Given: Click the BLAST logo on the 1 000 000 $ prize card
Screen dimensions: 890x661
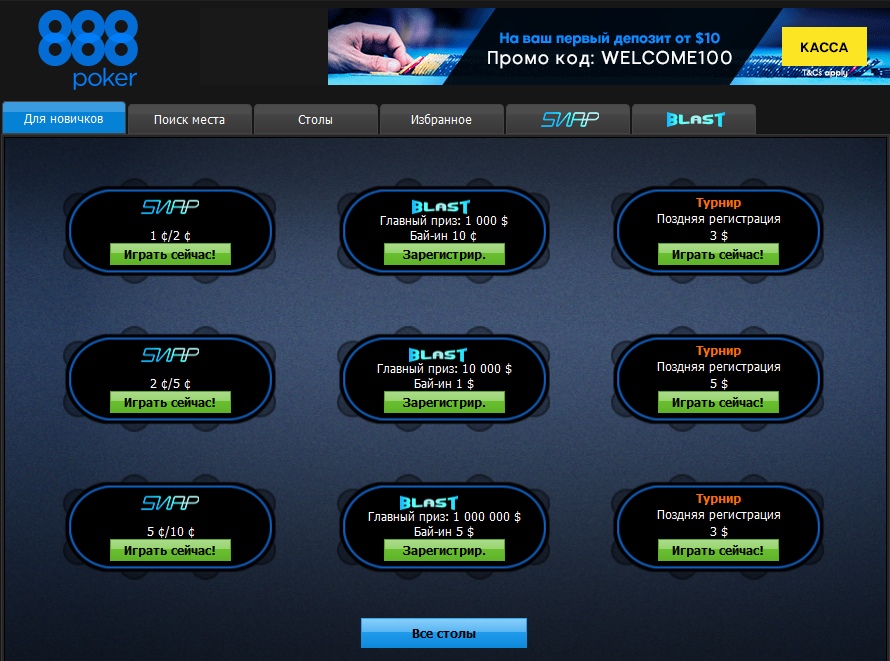Looking at the screenshot, I should [429, 503].
